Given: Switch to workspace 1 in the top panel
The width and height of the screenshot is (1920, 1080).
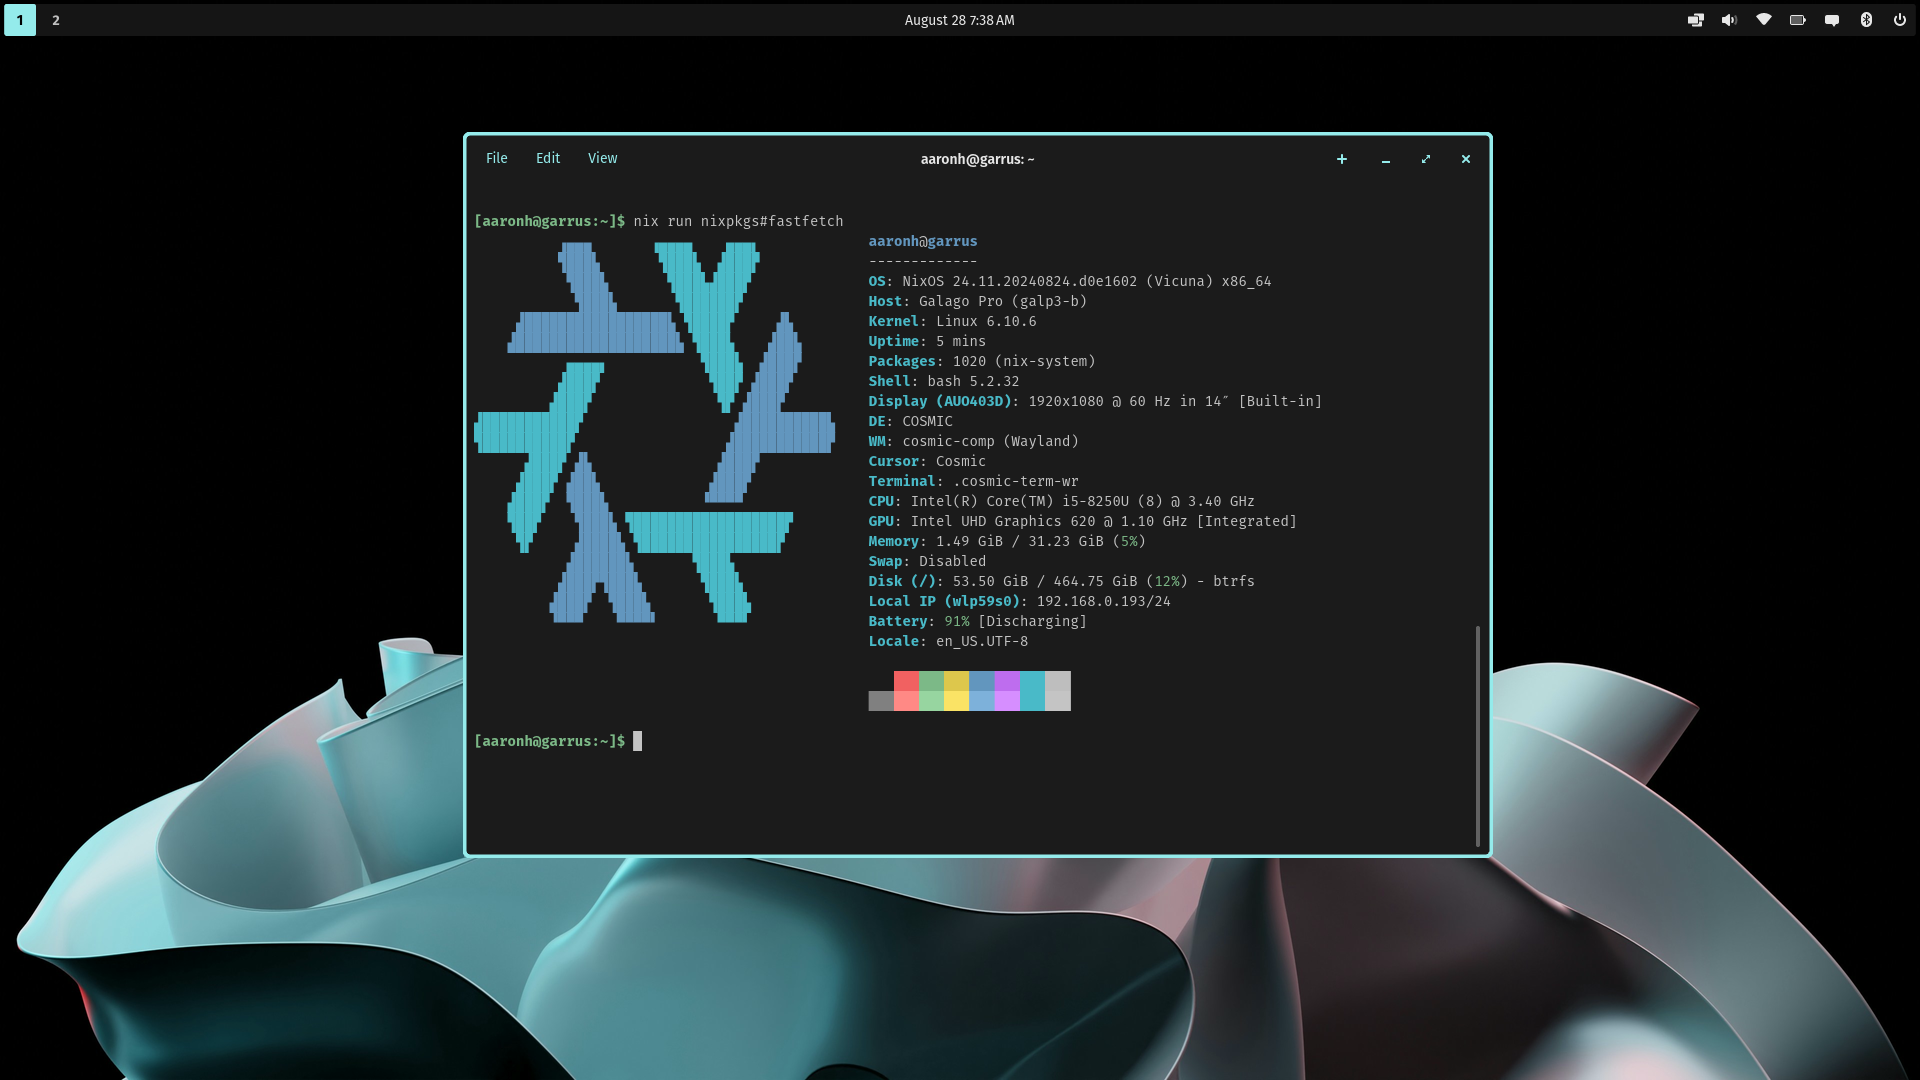Looking at the screenshot, I should 20,20.
